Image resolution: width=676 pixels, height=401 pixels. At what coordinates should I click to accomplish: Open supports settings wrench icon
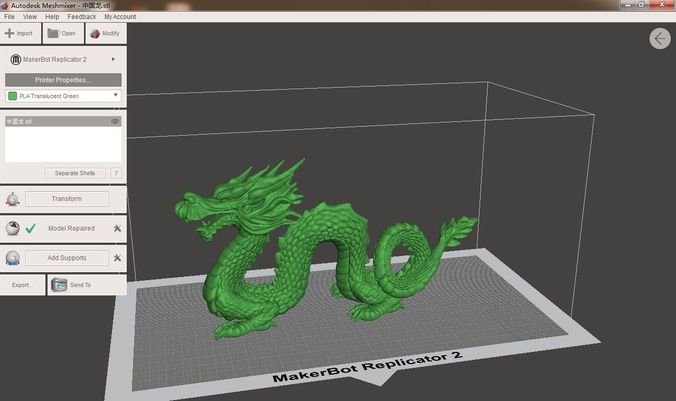(x=117, y=258)
